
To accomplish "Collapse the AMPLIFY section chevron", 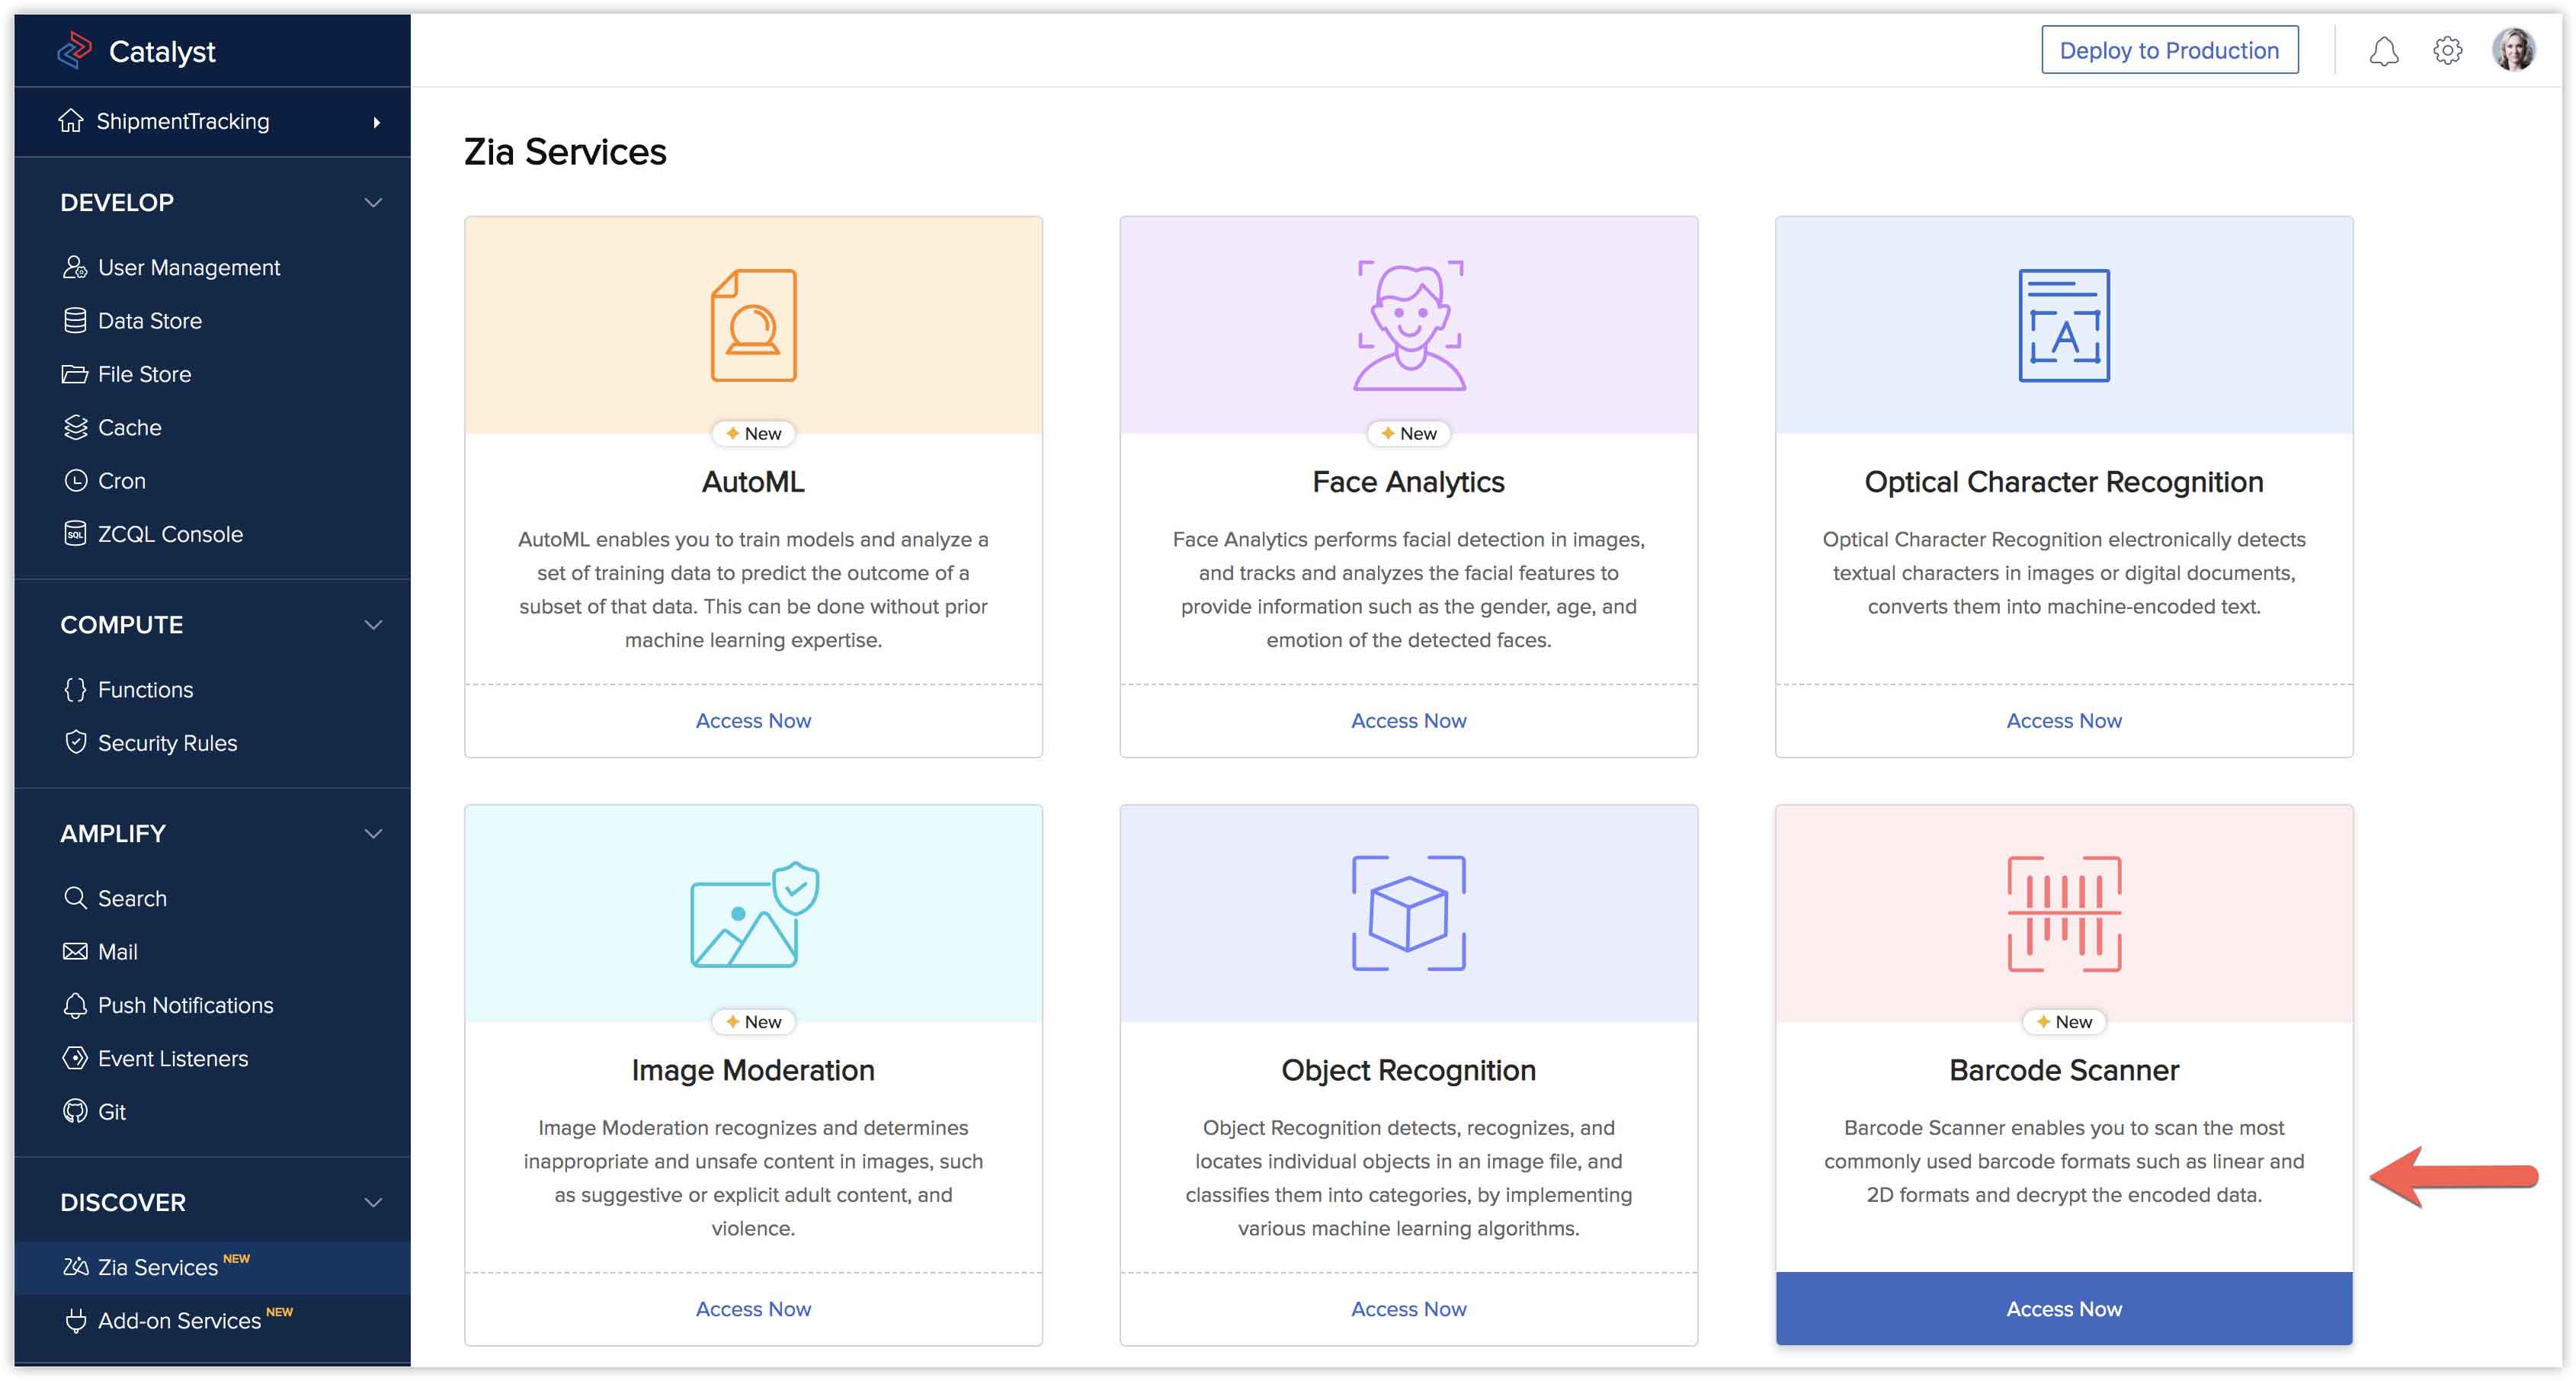I will click(373, 834).
